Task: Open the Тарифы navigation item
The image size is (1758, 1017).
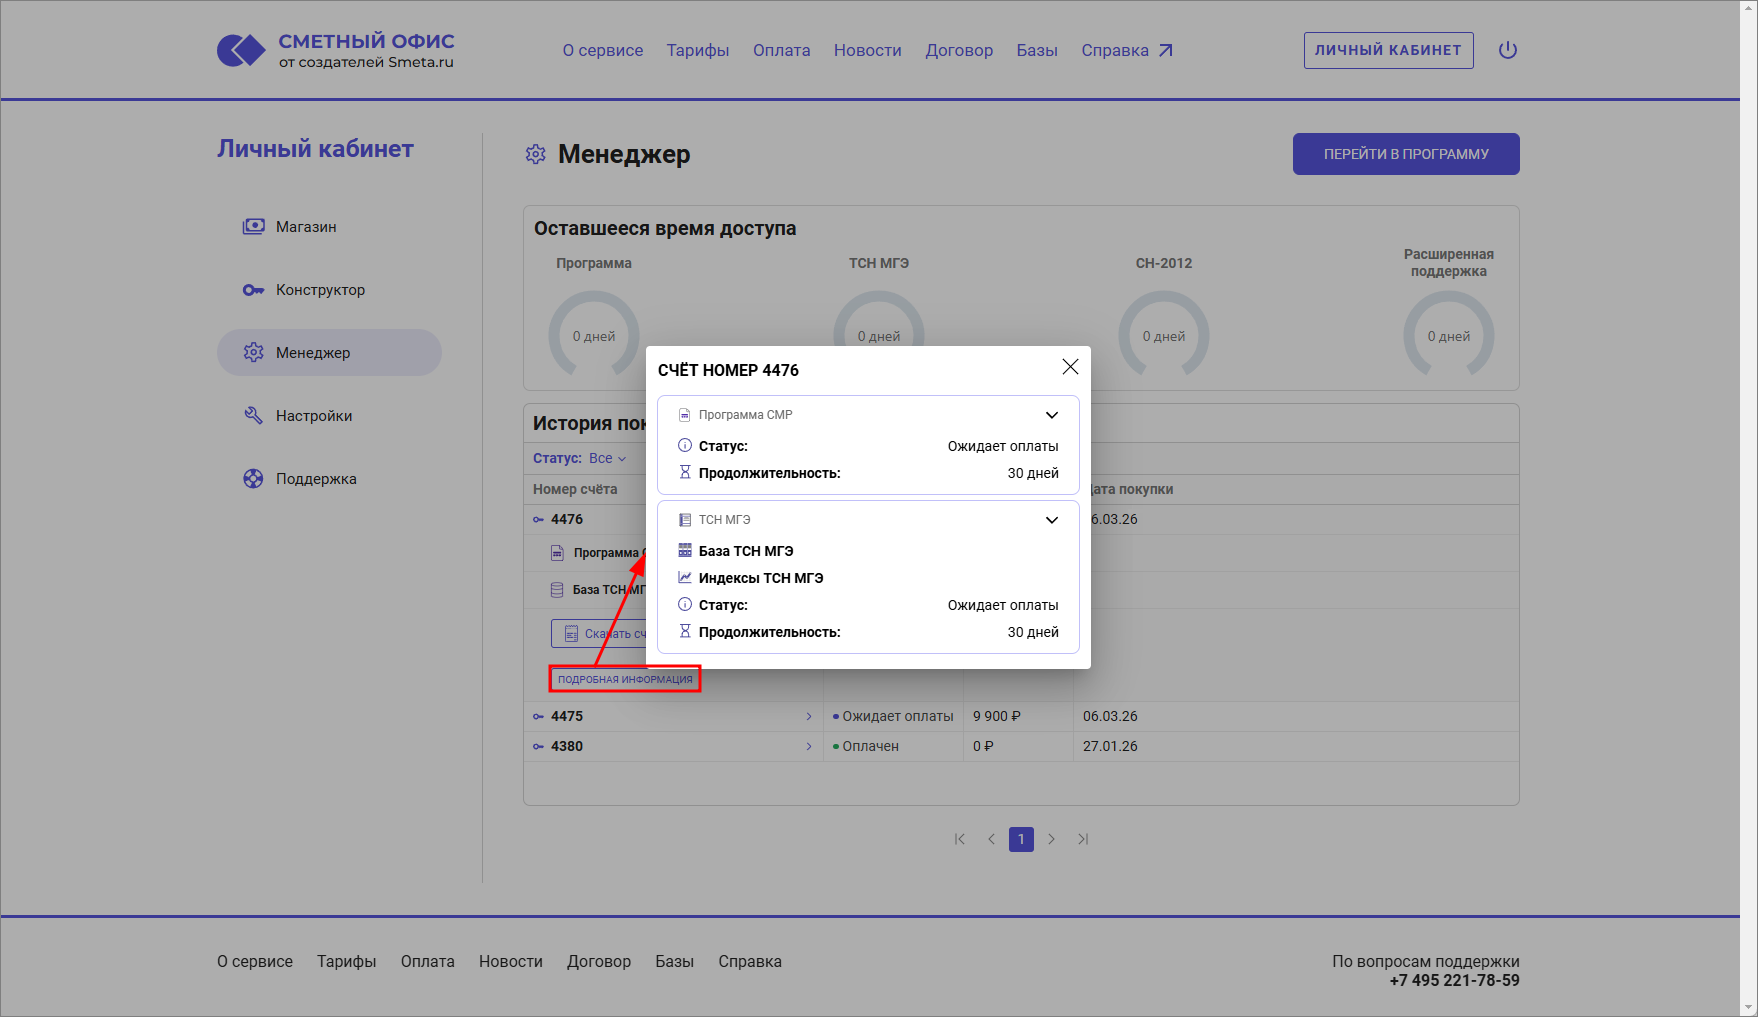Action: 697,49
